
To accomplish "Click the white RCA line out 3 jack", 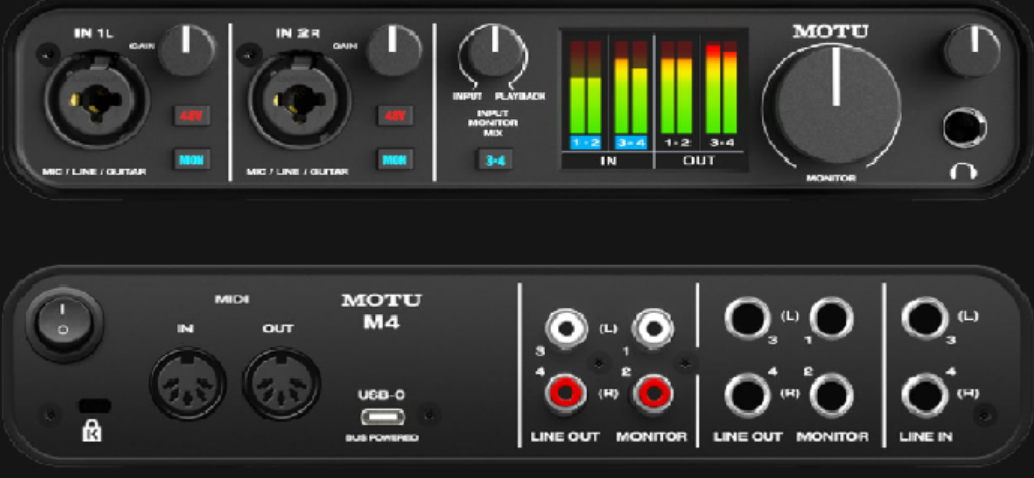I will pyautogui.click(x=565, y=328).
